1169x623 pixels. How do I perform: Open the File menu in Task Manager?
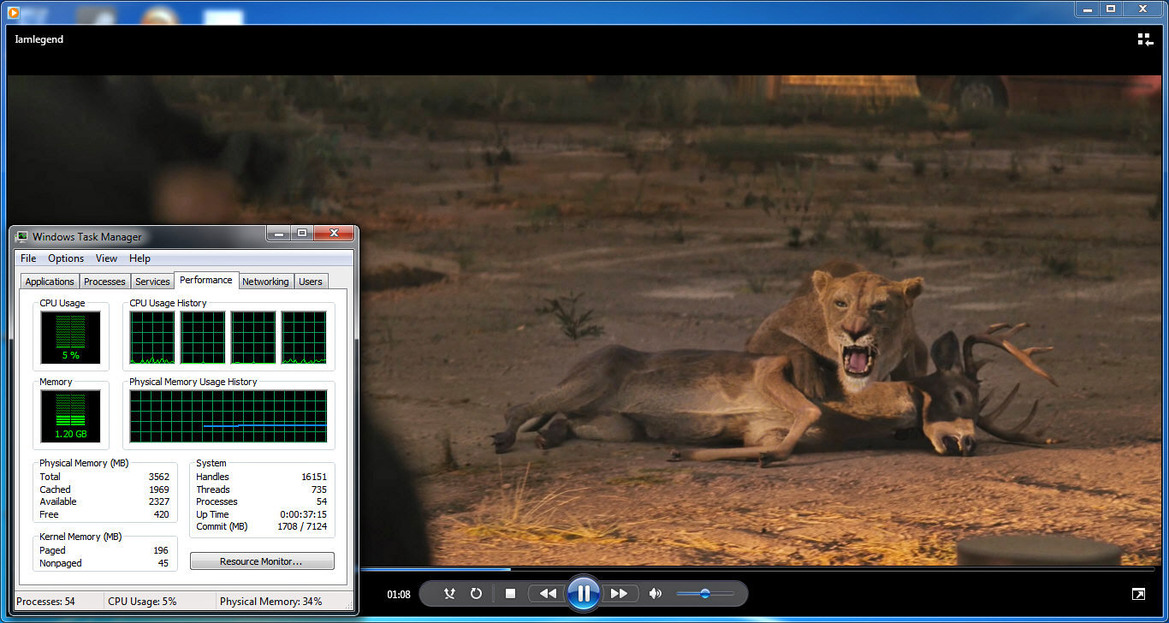[x=28, y=259]
